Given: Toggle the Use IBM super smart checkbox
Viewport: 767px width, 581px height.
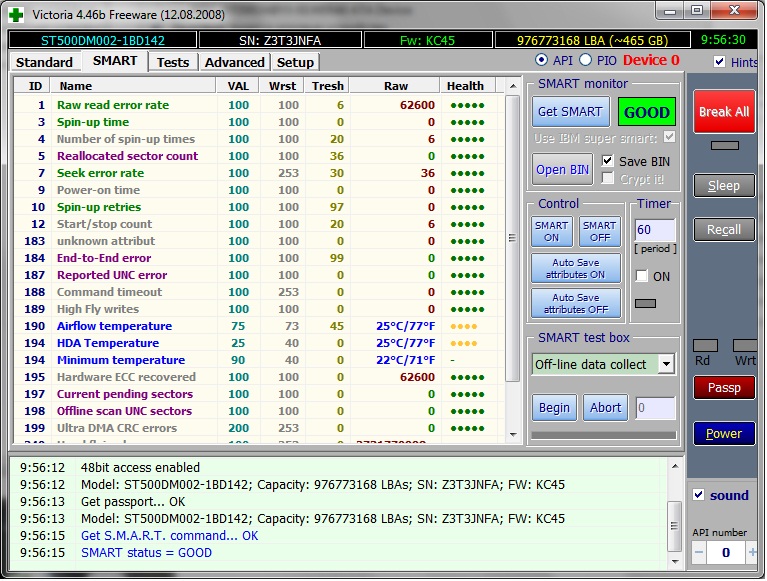Looking at the screenshot, I should [669, 137].
